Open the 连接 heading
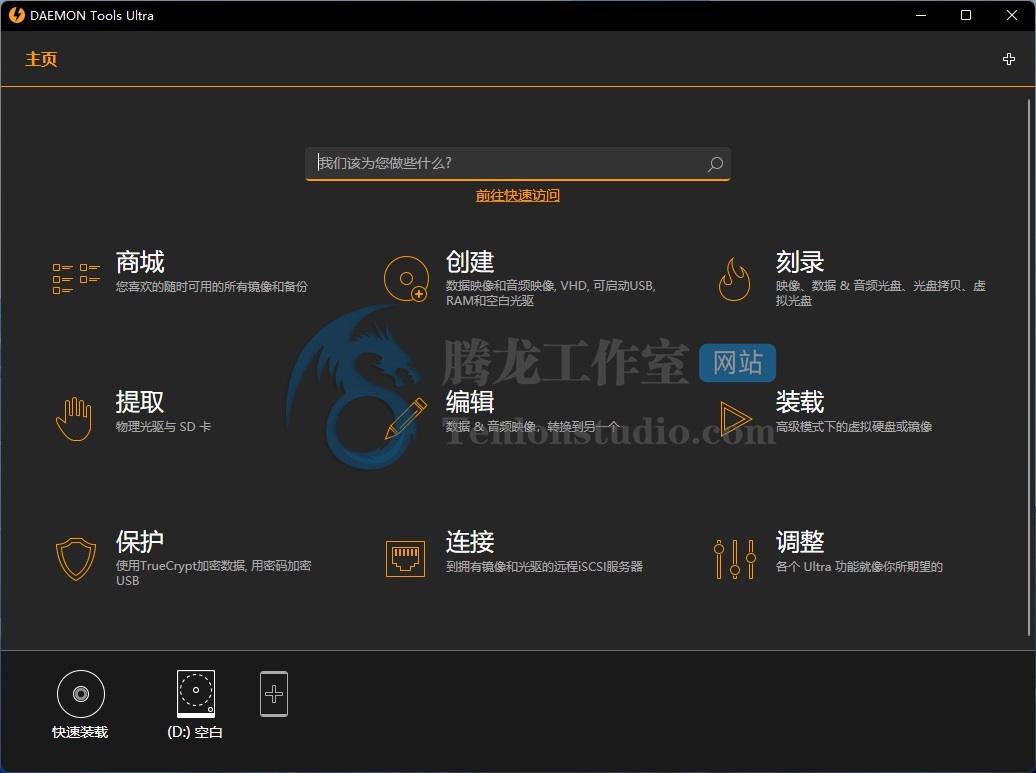 pos(470,542)
